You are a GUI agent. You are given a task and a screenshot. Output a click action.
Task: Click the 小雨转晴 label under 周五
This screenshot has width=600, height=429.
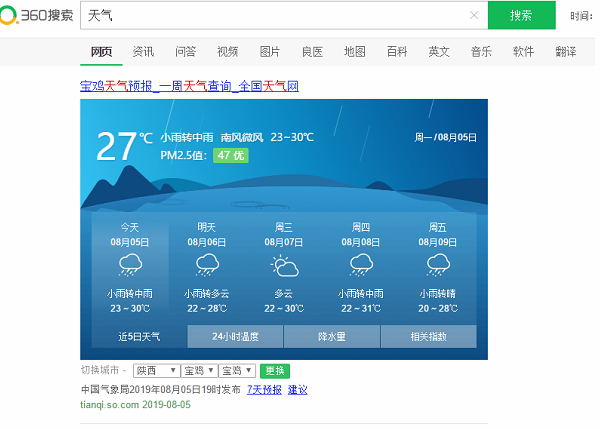[438, 294]
